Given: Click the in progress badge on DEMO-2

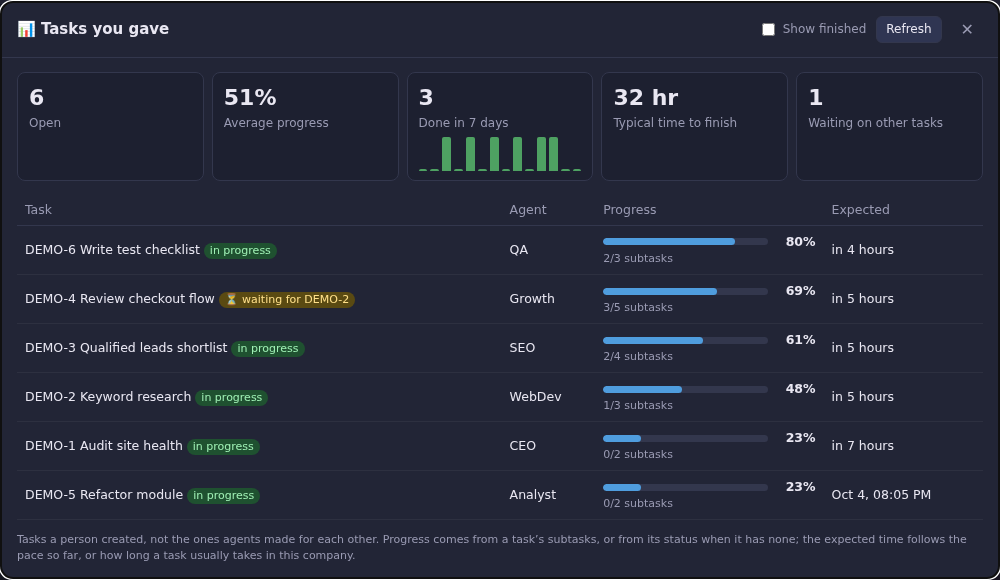Looking at the screenshot, I should point(232,398).
